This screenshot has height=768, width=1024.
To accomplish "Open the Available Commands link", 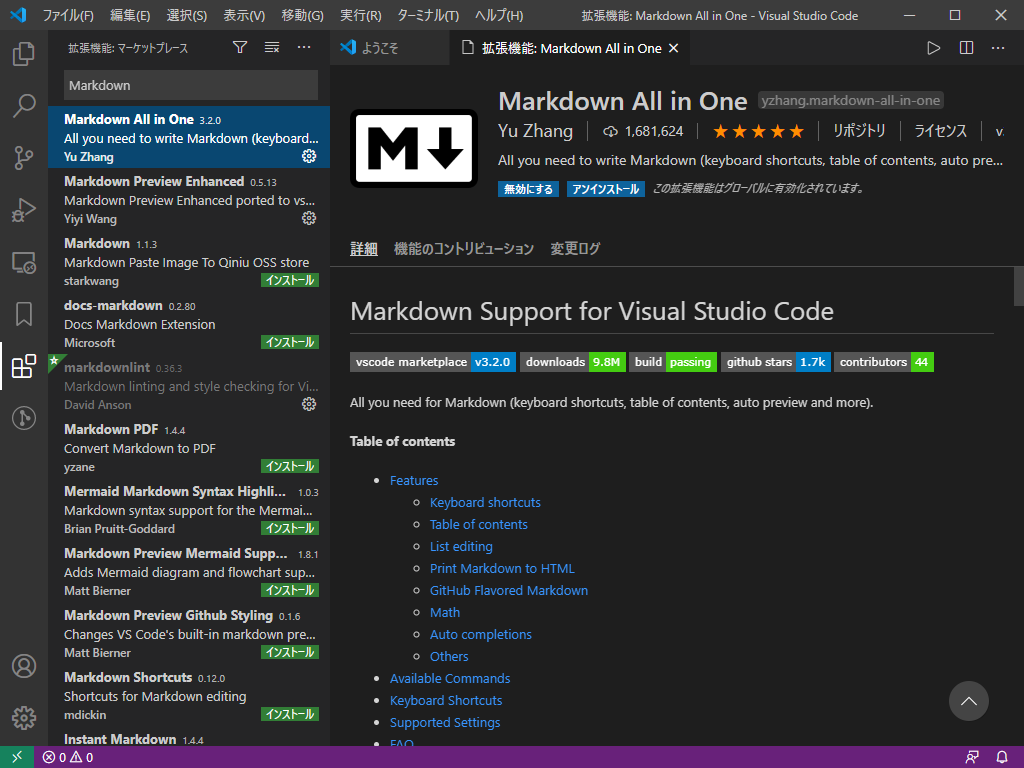I will click(x=450, y=679).
